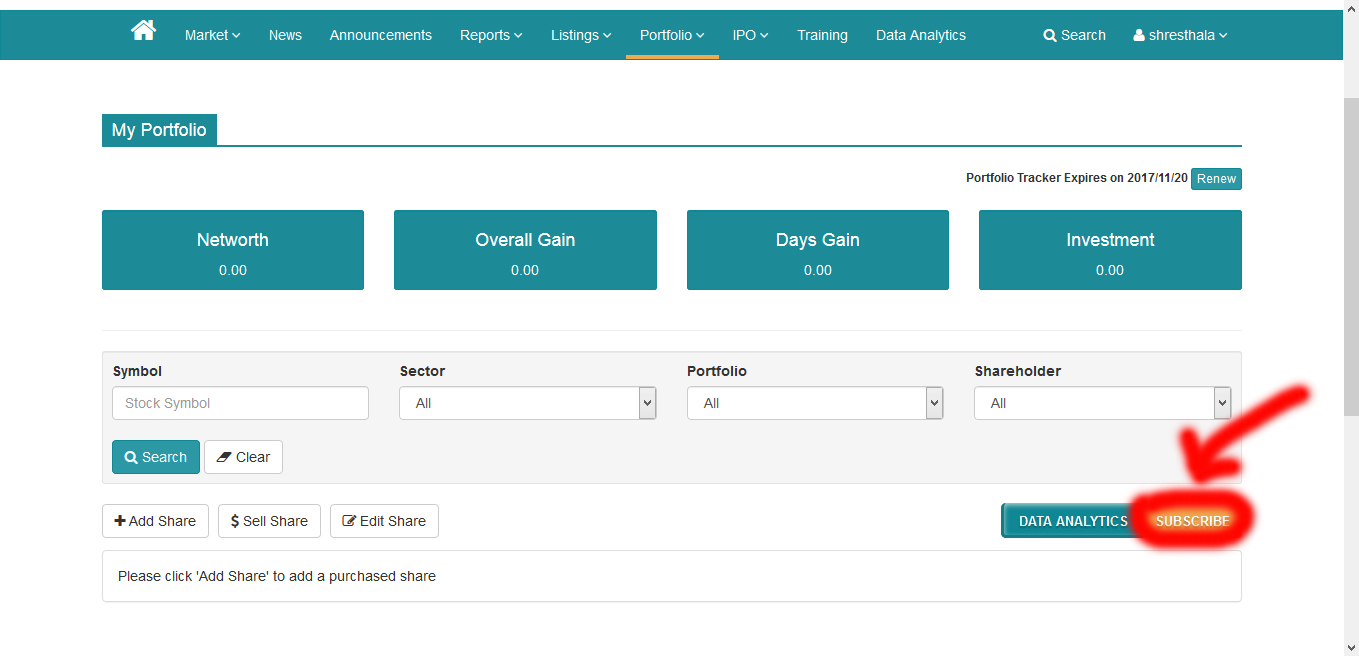Click the Renew button
1359x656 pixels.
point(1216,179)
